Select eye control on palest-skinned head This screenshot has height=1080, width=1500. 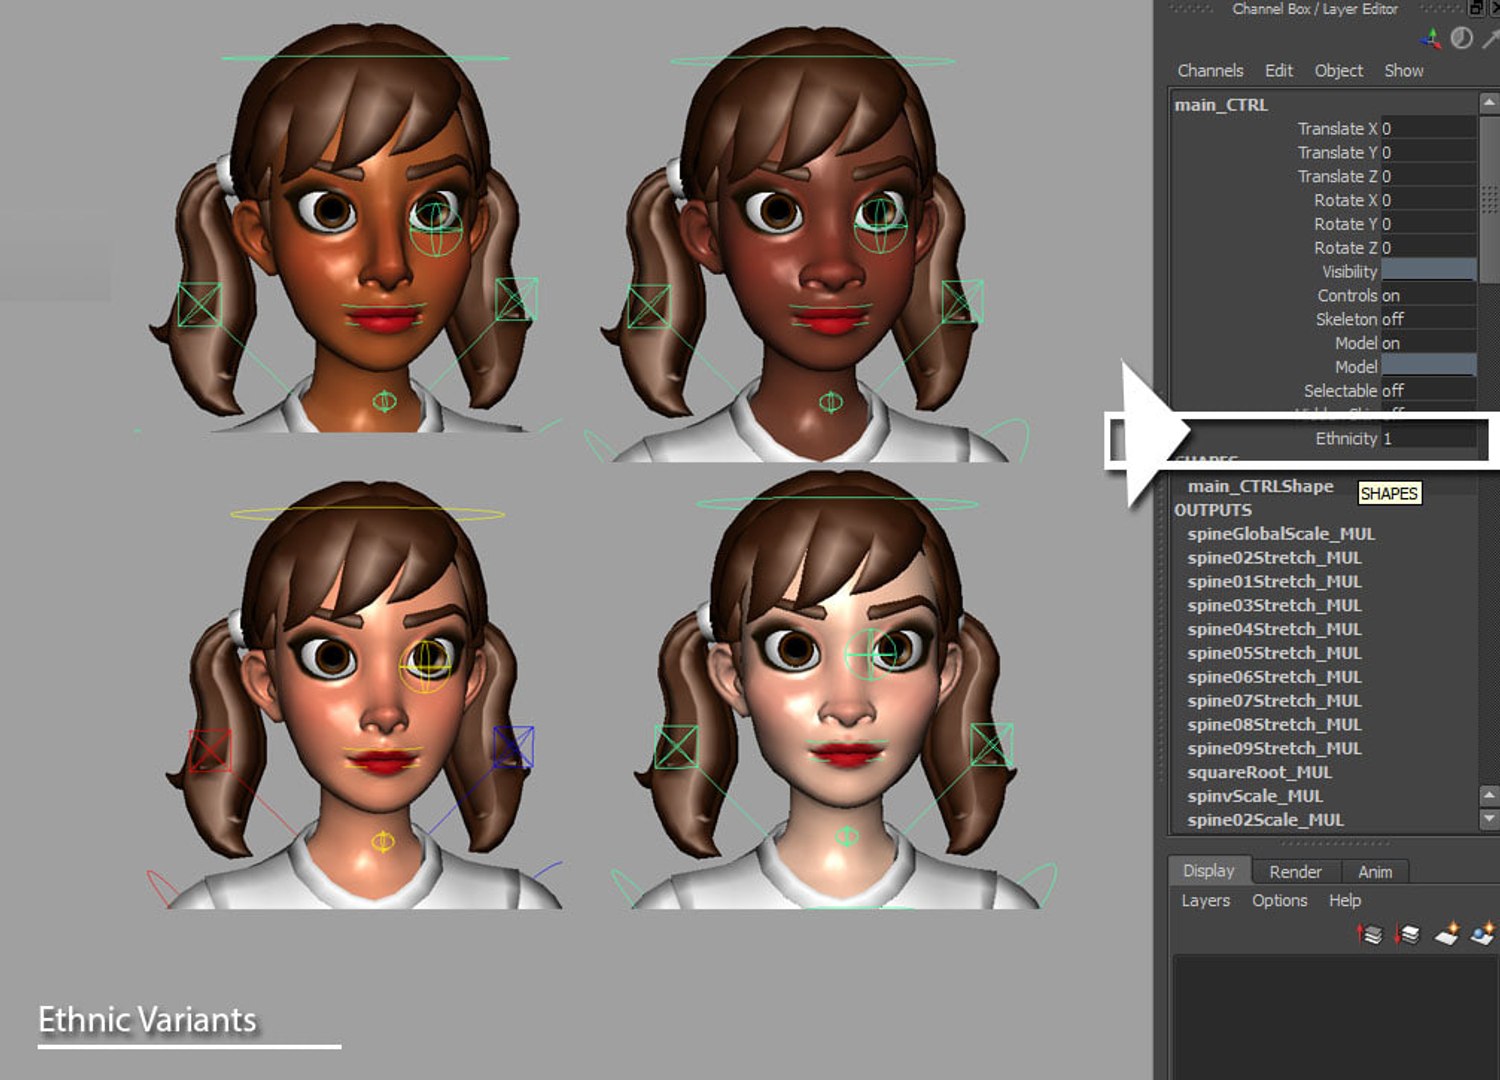tap(872, 654)
